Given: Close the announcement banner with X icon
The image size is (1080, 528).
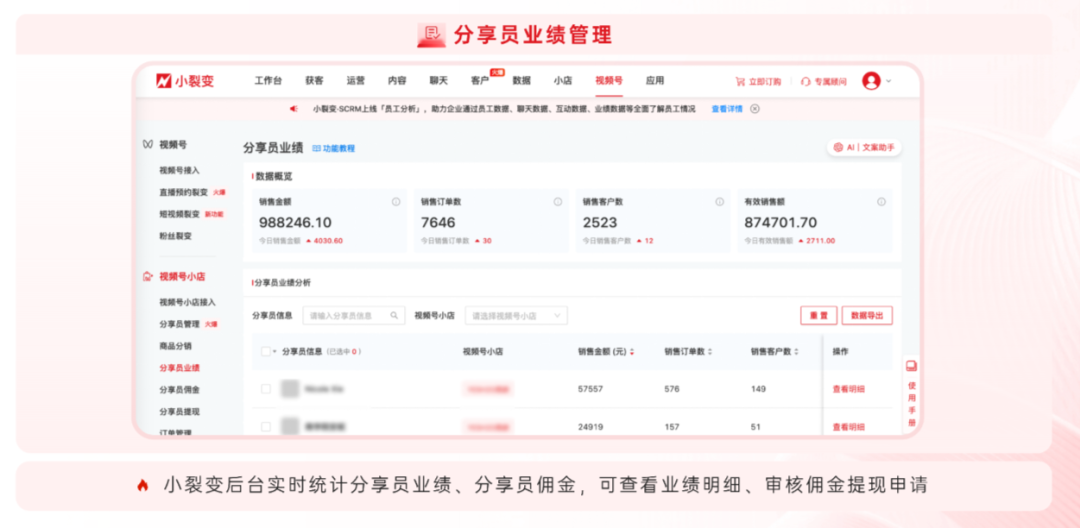Looking at the screenshot, I should 755,109.
